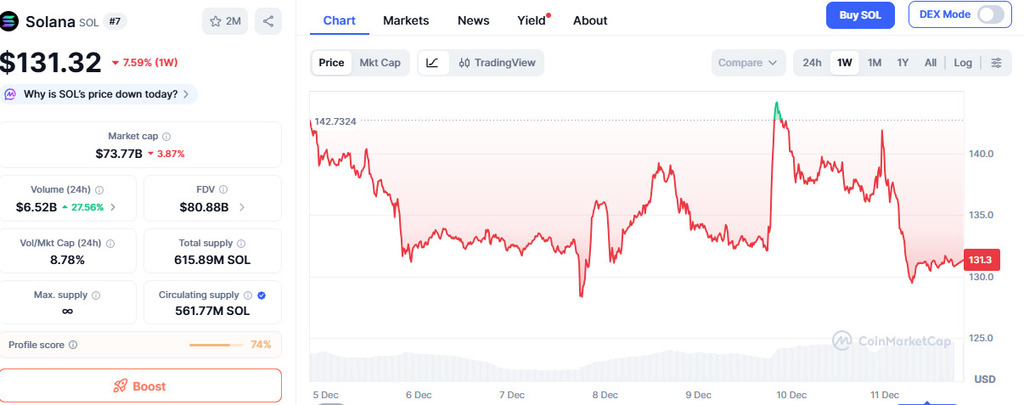
Task: Select the 1M time range
Action: (x=874, y=63)
